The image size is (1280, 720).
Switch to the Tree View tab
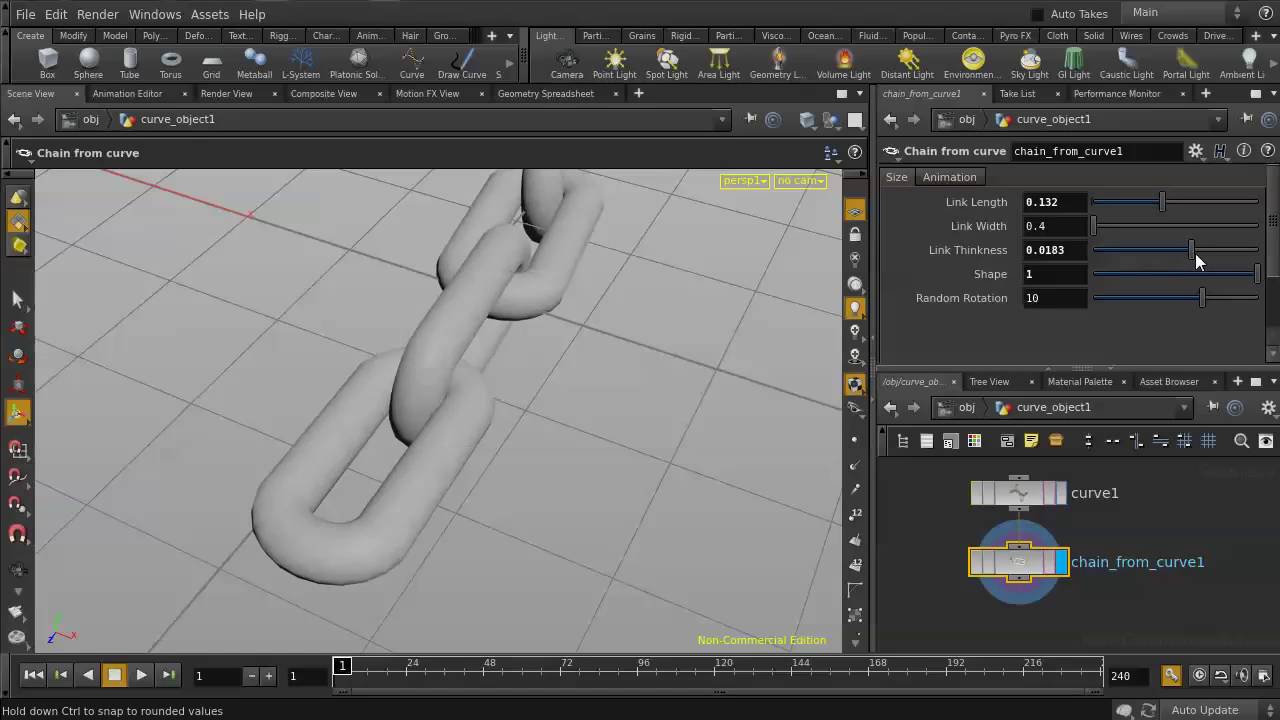(989, 382)
